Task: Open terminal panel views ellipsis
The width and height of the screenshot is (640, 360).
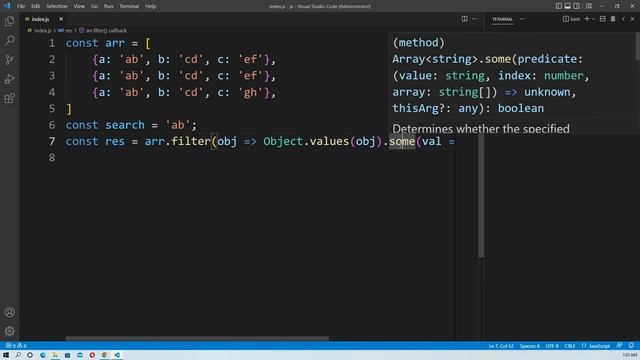Action: tap(522, 19)
